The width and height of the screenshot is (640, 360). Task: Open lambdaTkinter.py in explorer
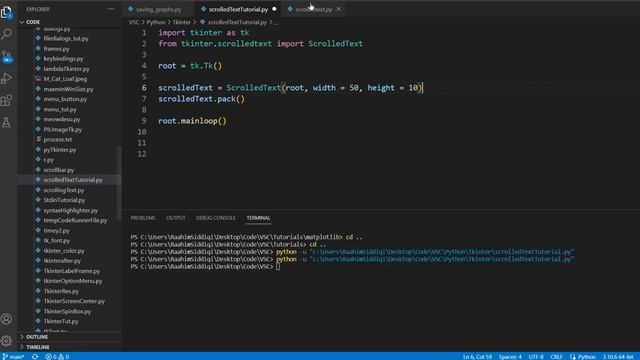point(67,69)
